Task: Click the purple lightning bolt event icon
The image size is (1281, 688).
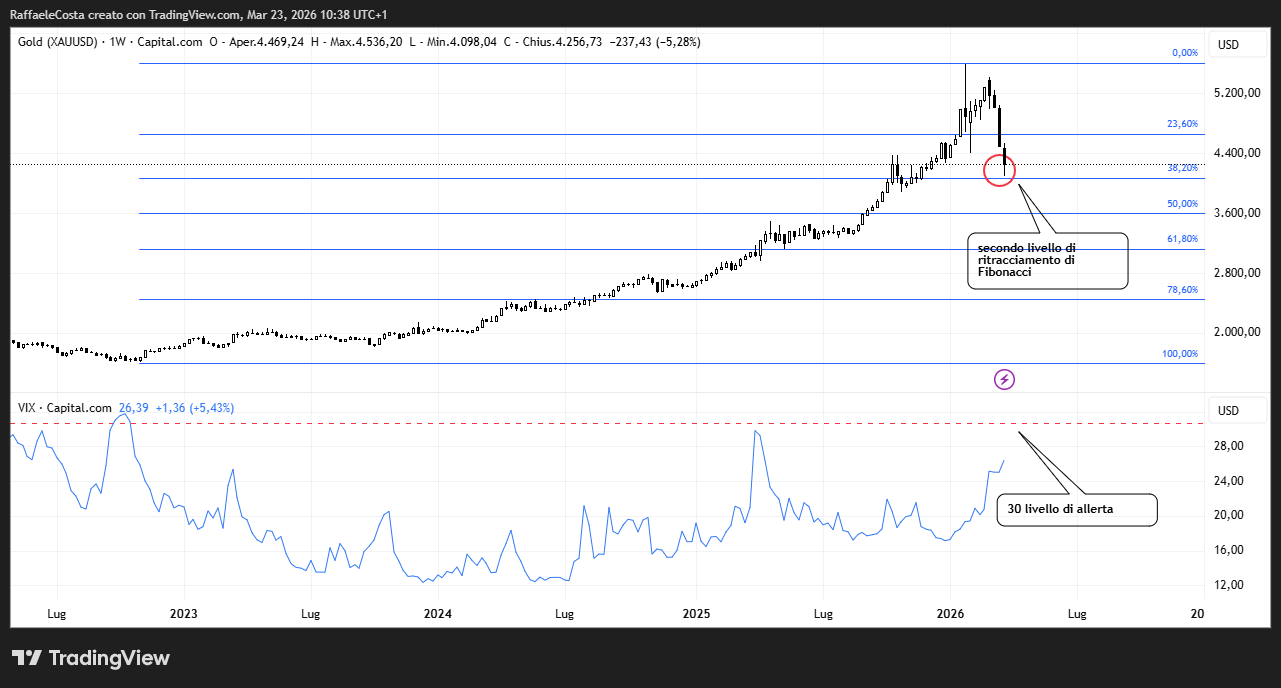Action: (x=1005, y=379)
